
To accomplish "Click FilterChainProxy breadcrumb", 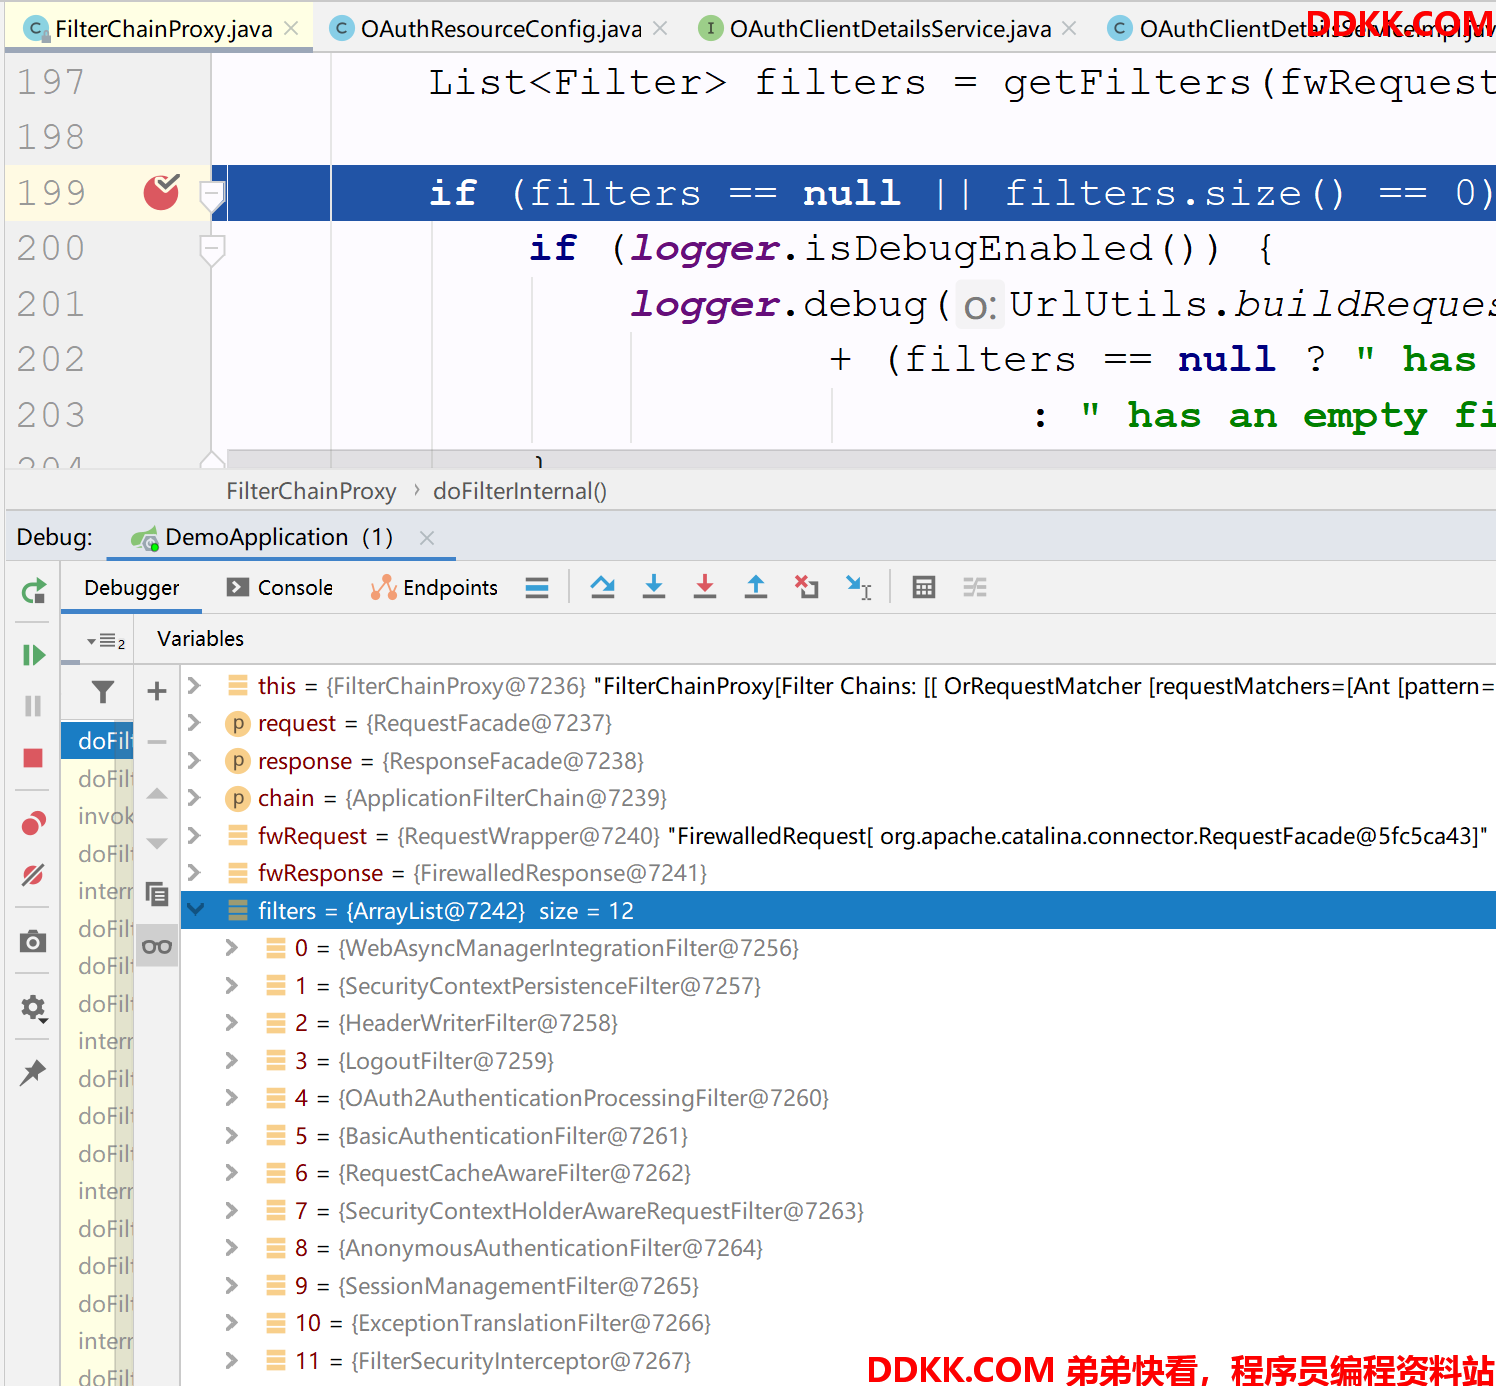I will coord(311,491).
